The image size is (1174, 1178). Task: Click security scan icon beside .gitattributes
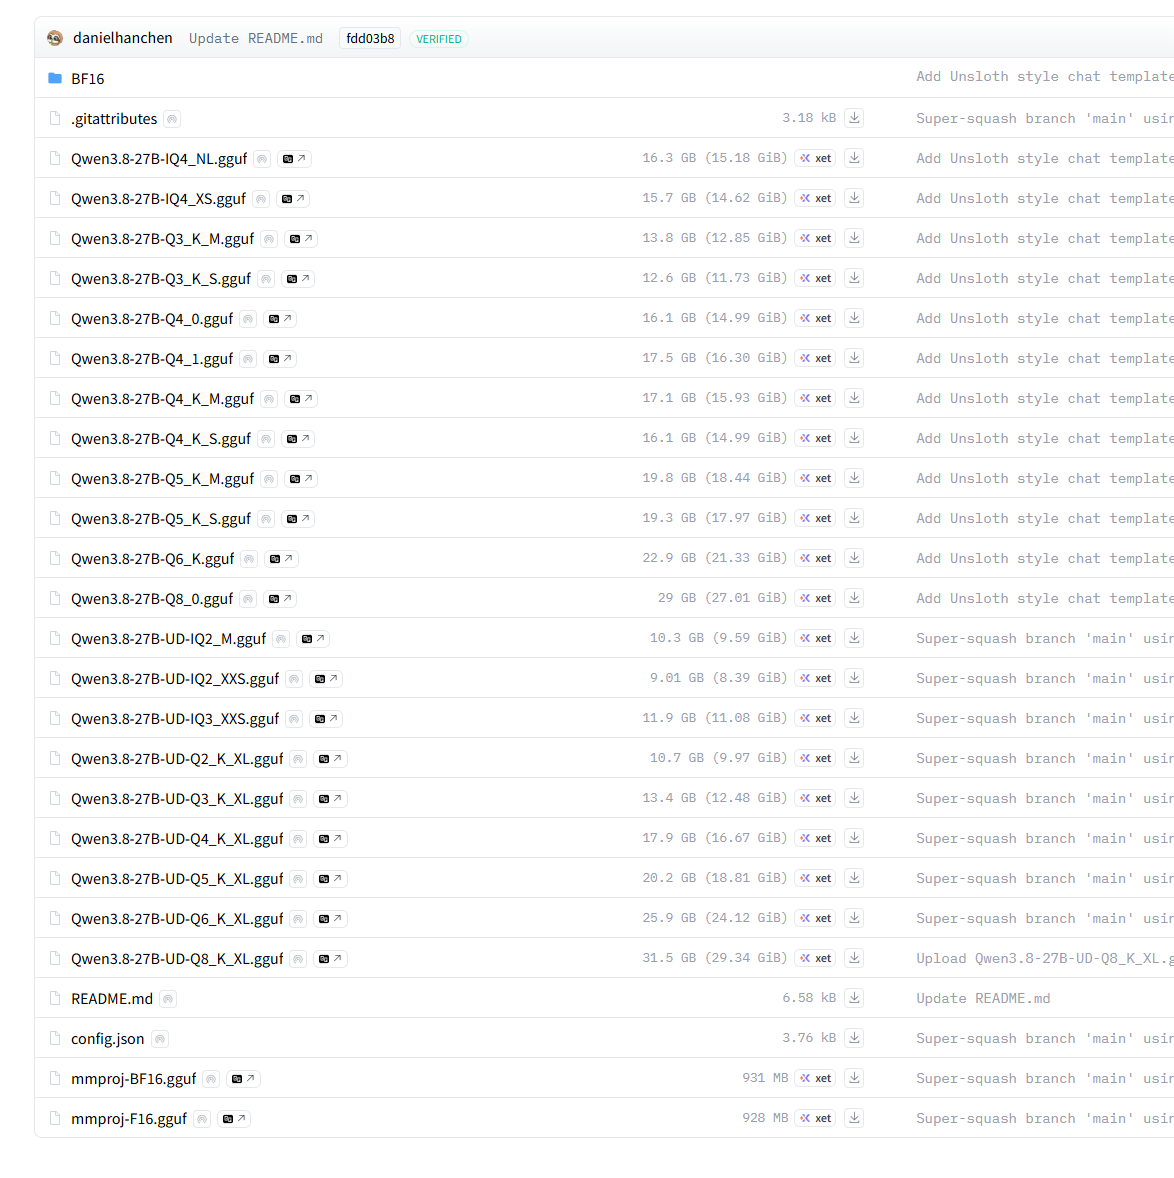172,119
